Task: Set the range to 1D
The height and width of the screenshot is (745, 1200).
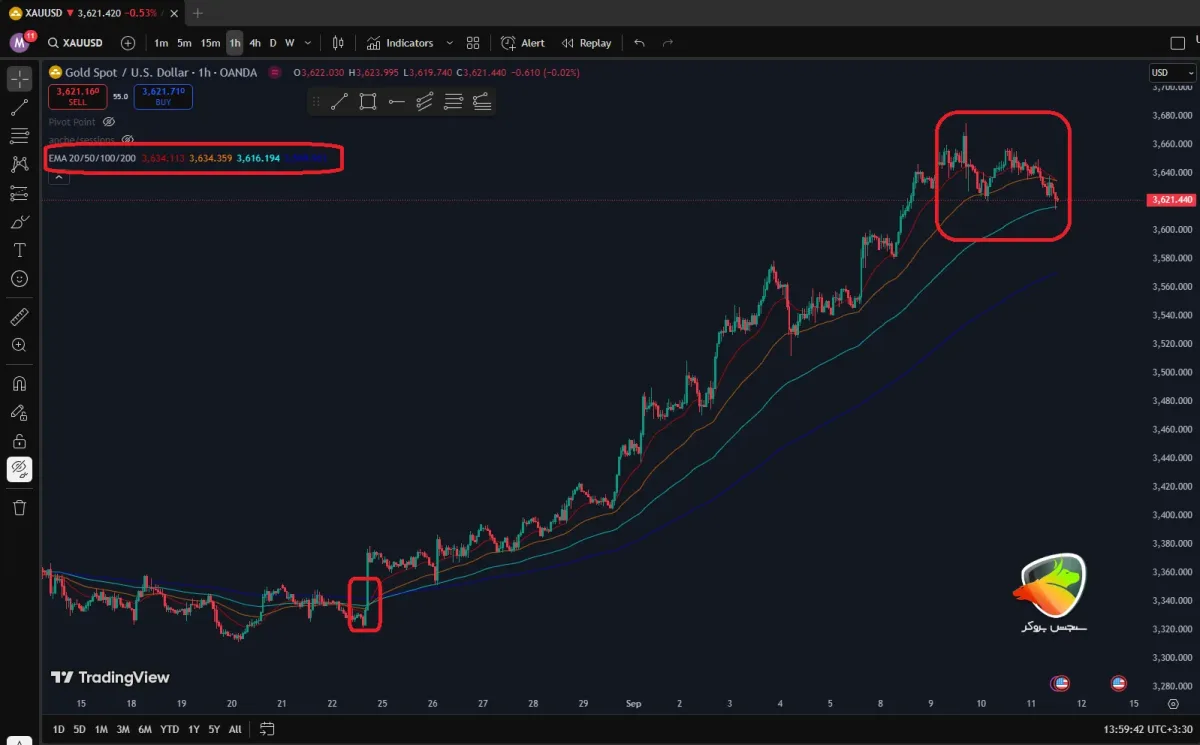Action: point(59,729)
